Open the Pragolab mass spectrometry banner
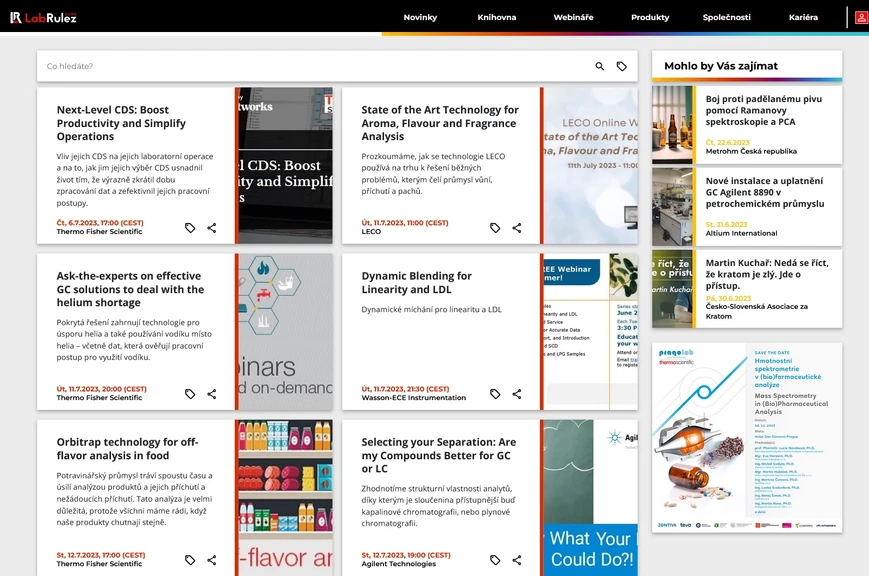 [747, 437]
